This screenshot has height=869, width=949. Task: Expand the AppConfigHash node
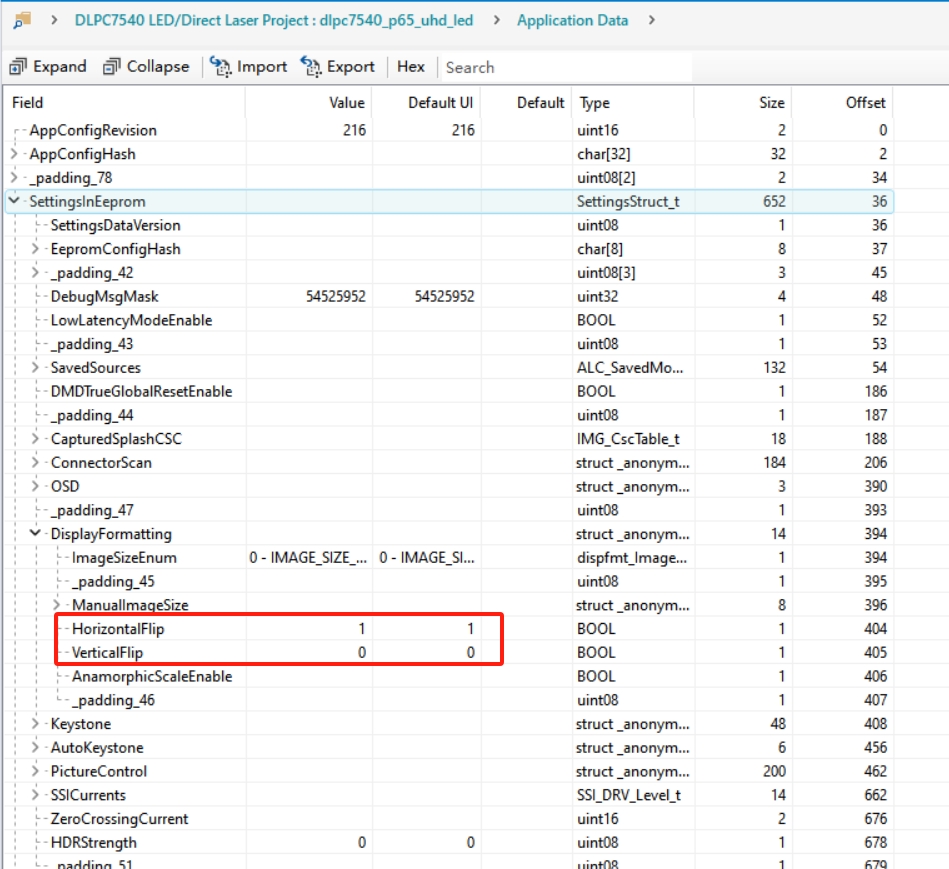pyautogui.click(x=15, y=154)
